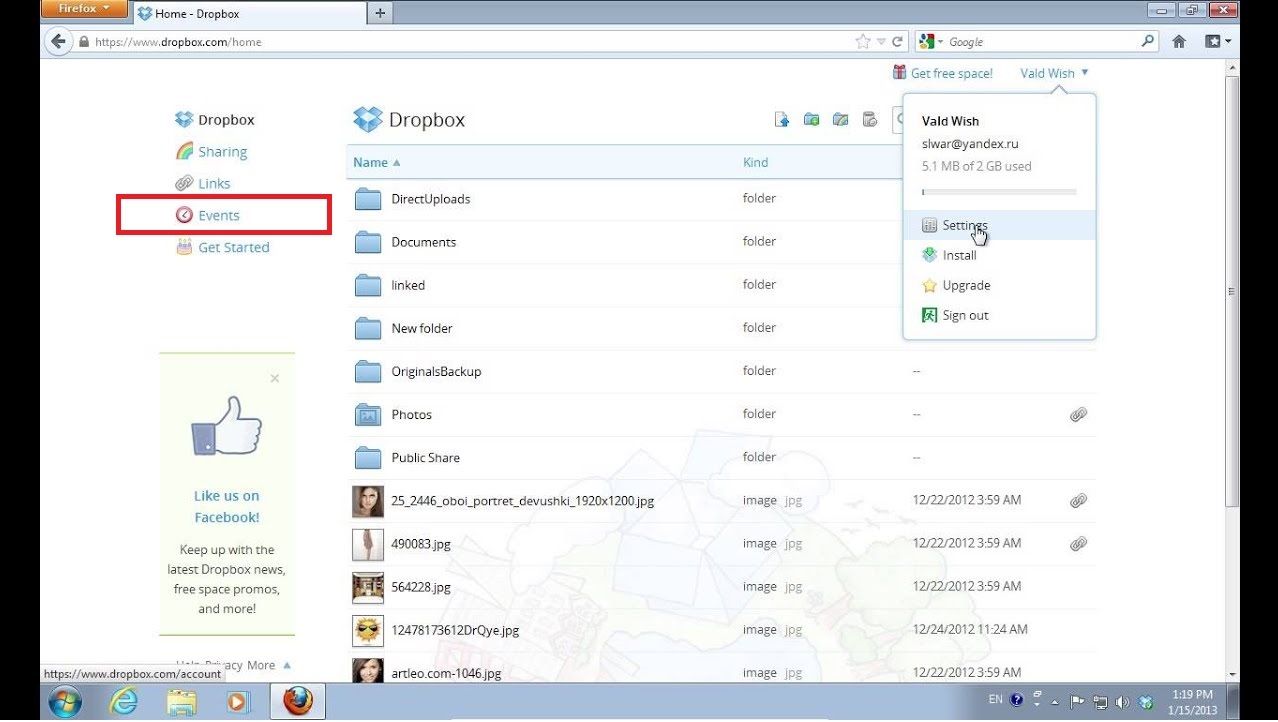Open the linked folder

point(408,285)
